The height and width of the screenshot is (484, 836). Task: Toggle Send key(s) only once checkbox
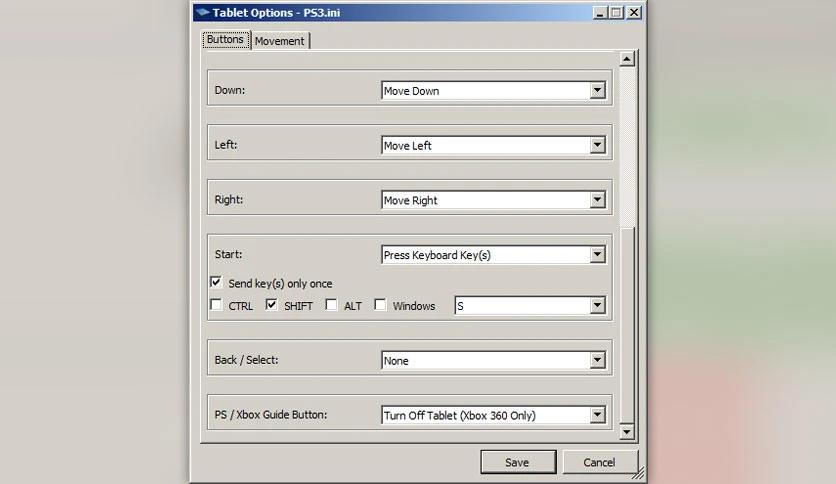tap(216, 282)
